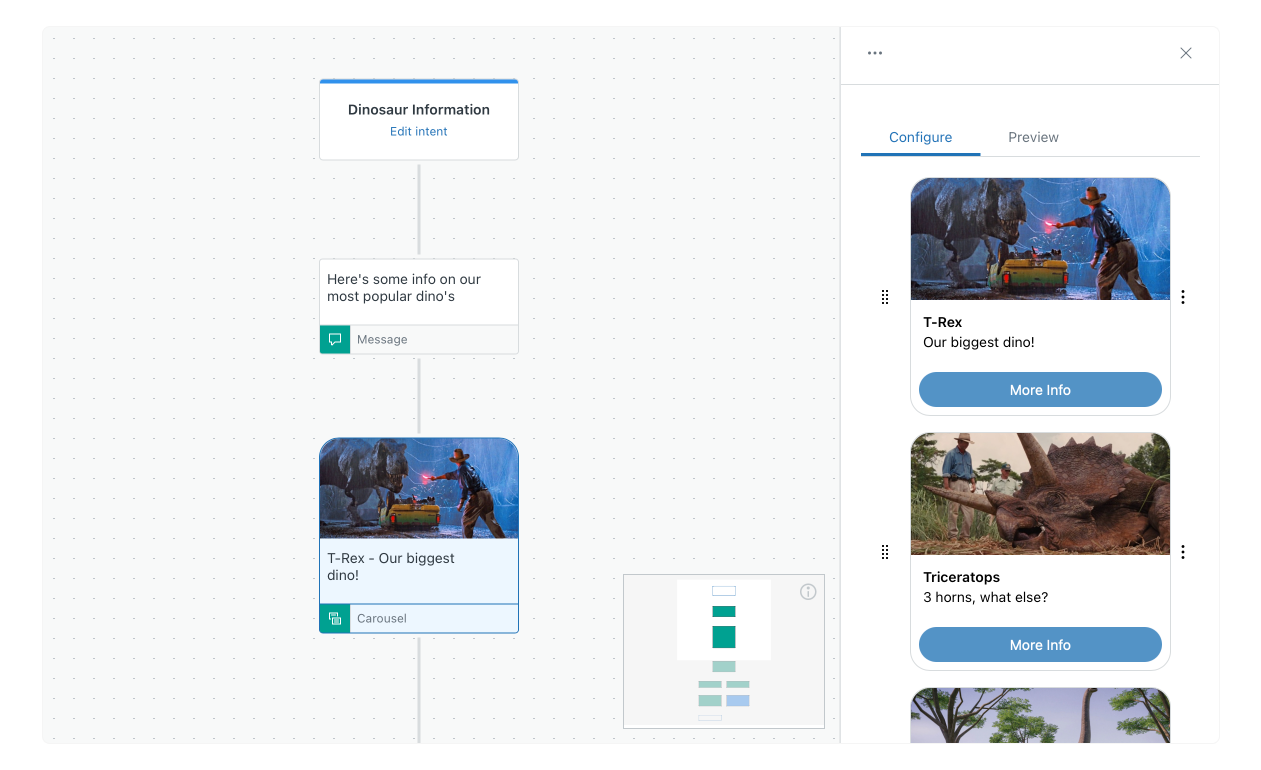1261x770 pixels.
Task: Select the Dinosaur Information intent node
Action: click(x=419, y=120)
